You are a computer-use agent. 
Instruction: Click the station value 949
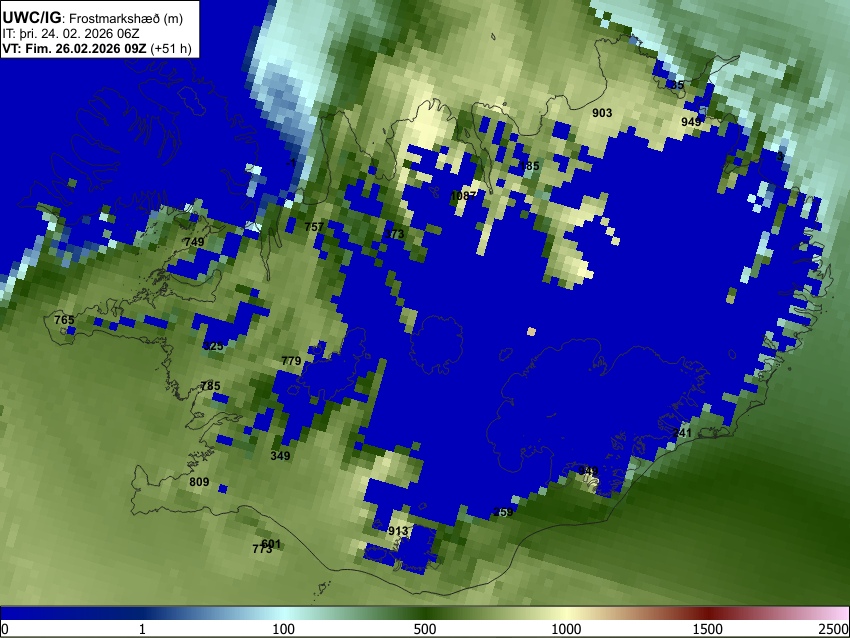[x=691, y=122]
